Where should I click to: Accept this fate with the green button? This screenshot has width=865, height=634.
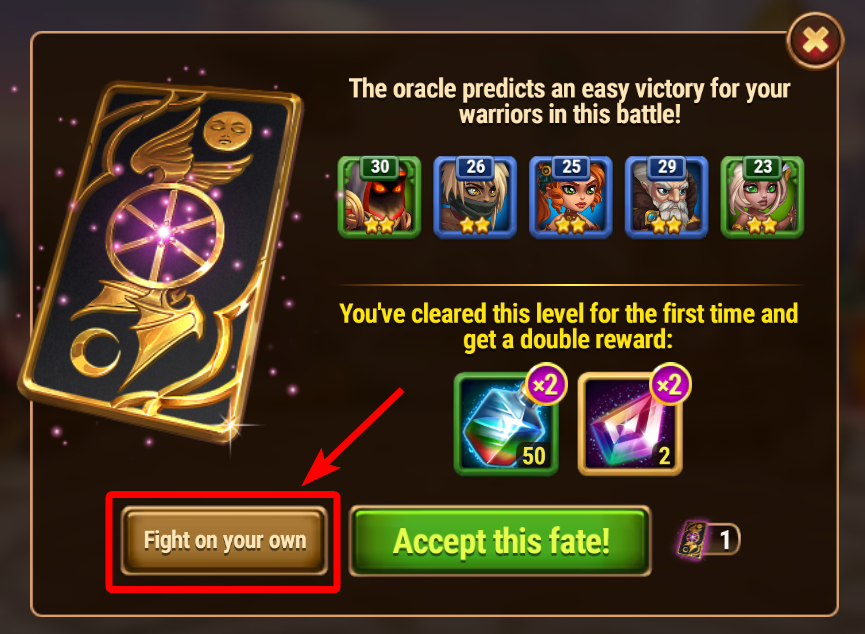point(500,541)
